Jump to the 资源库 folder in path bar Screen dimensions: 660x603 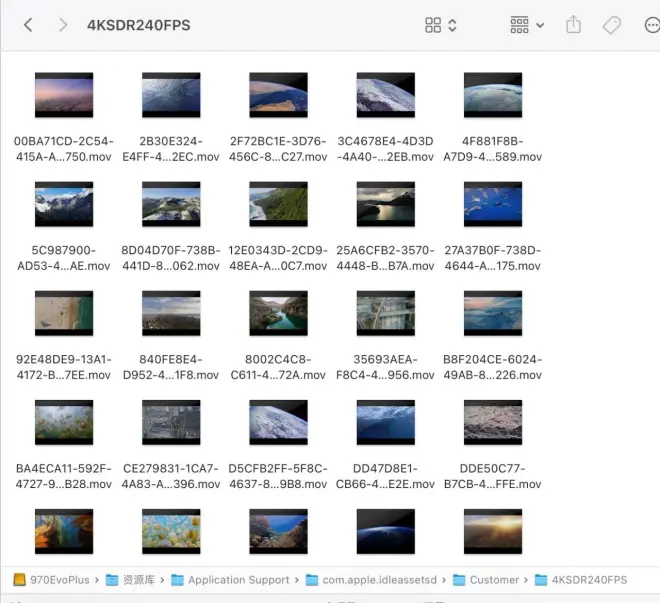pyautogui.click(x=130, y=580)
